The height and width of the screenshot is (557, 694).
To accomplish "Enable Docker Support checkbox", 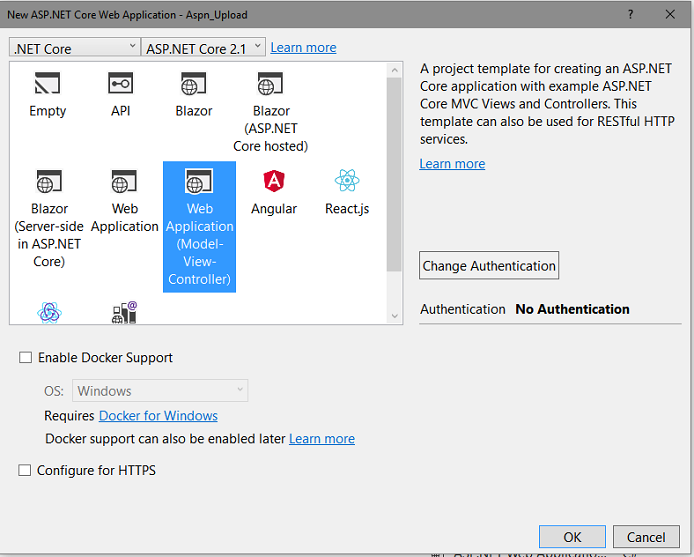I will point(25,357).
